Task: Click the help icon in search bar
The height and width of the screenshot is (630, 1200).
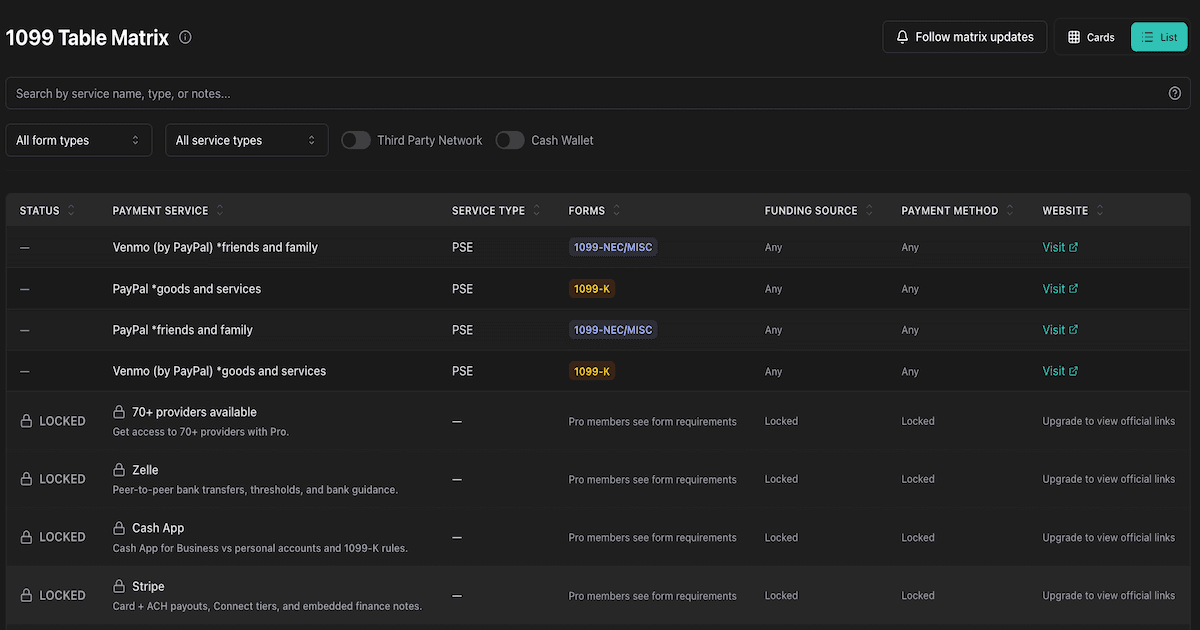Action: click(x=1175, y=93)
